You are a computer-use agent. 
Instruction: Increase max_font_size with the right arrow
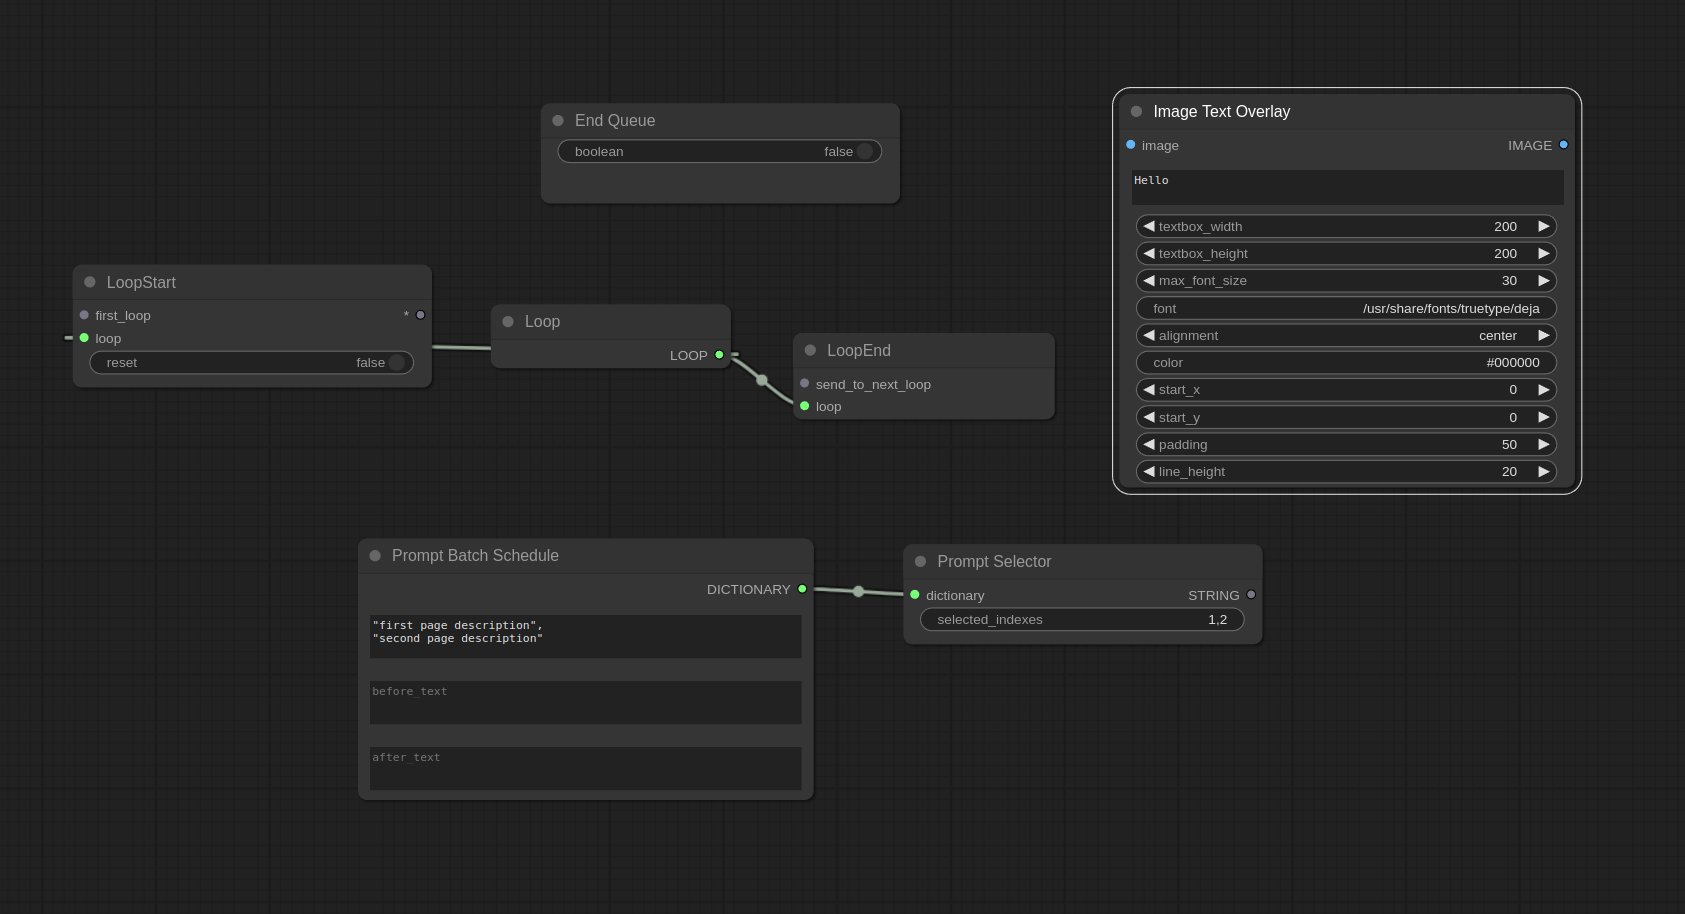[x=1544, y=281]
